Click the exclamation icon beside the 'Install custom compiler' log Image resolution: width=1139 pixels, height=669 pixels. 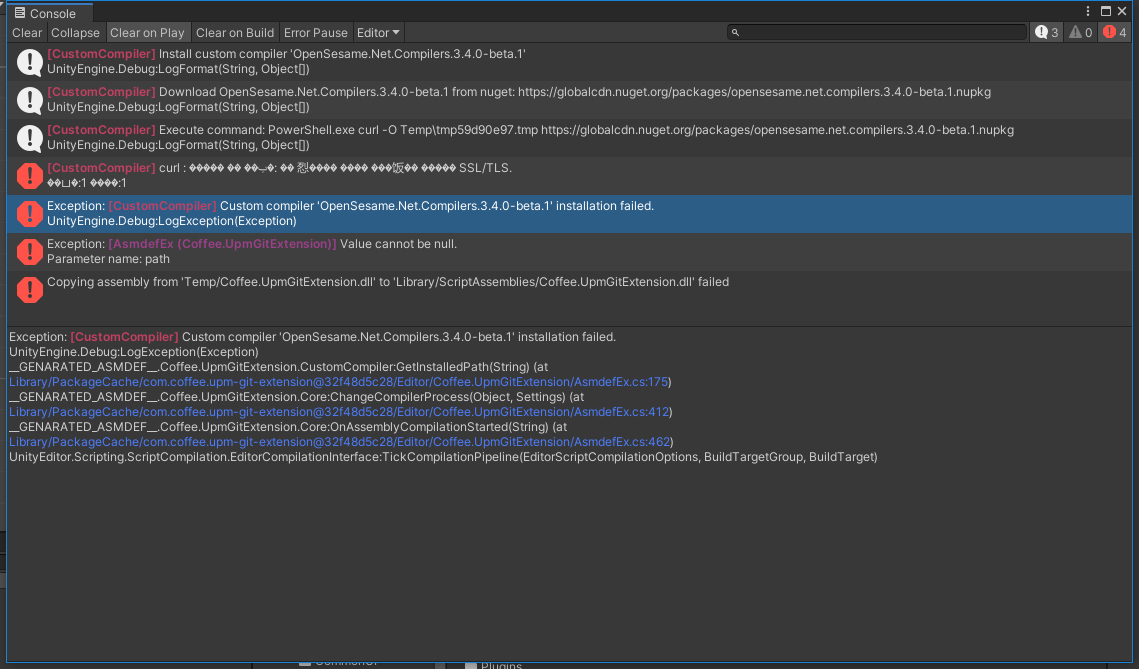(x=29, y=62)
